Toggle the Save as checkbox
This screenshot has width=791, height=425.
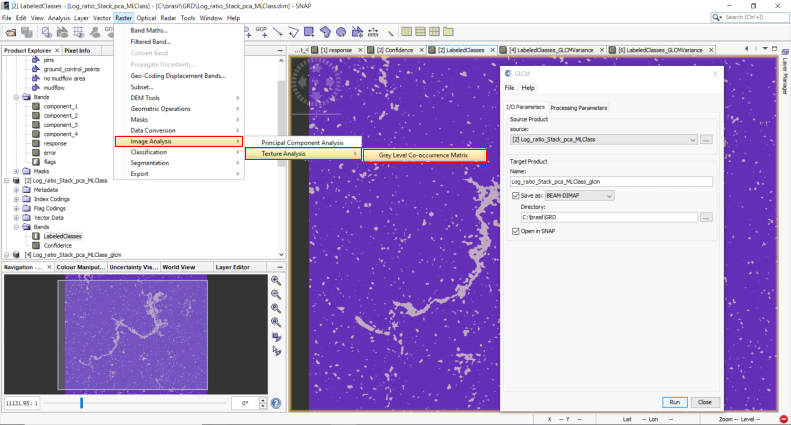point(515,196)
